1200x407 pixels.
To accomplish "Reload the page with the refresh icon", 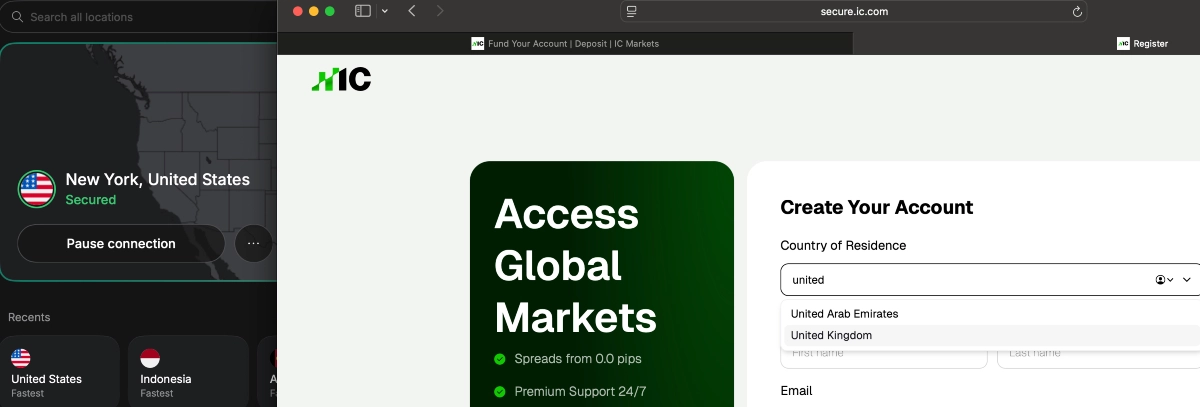I will click(x=1077, y=12).
